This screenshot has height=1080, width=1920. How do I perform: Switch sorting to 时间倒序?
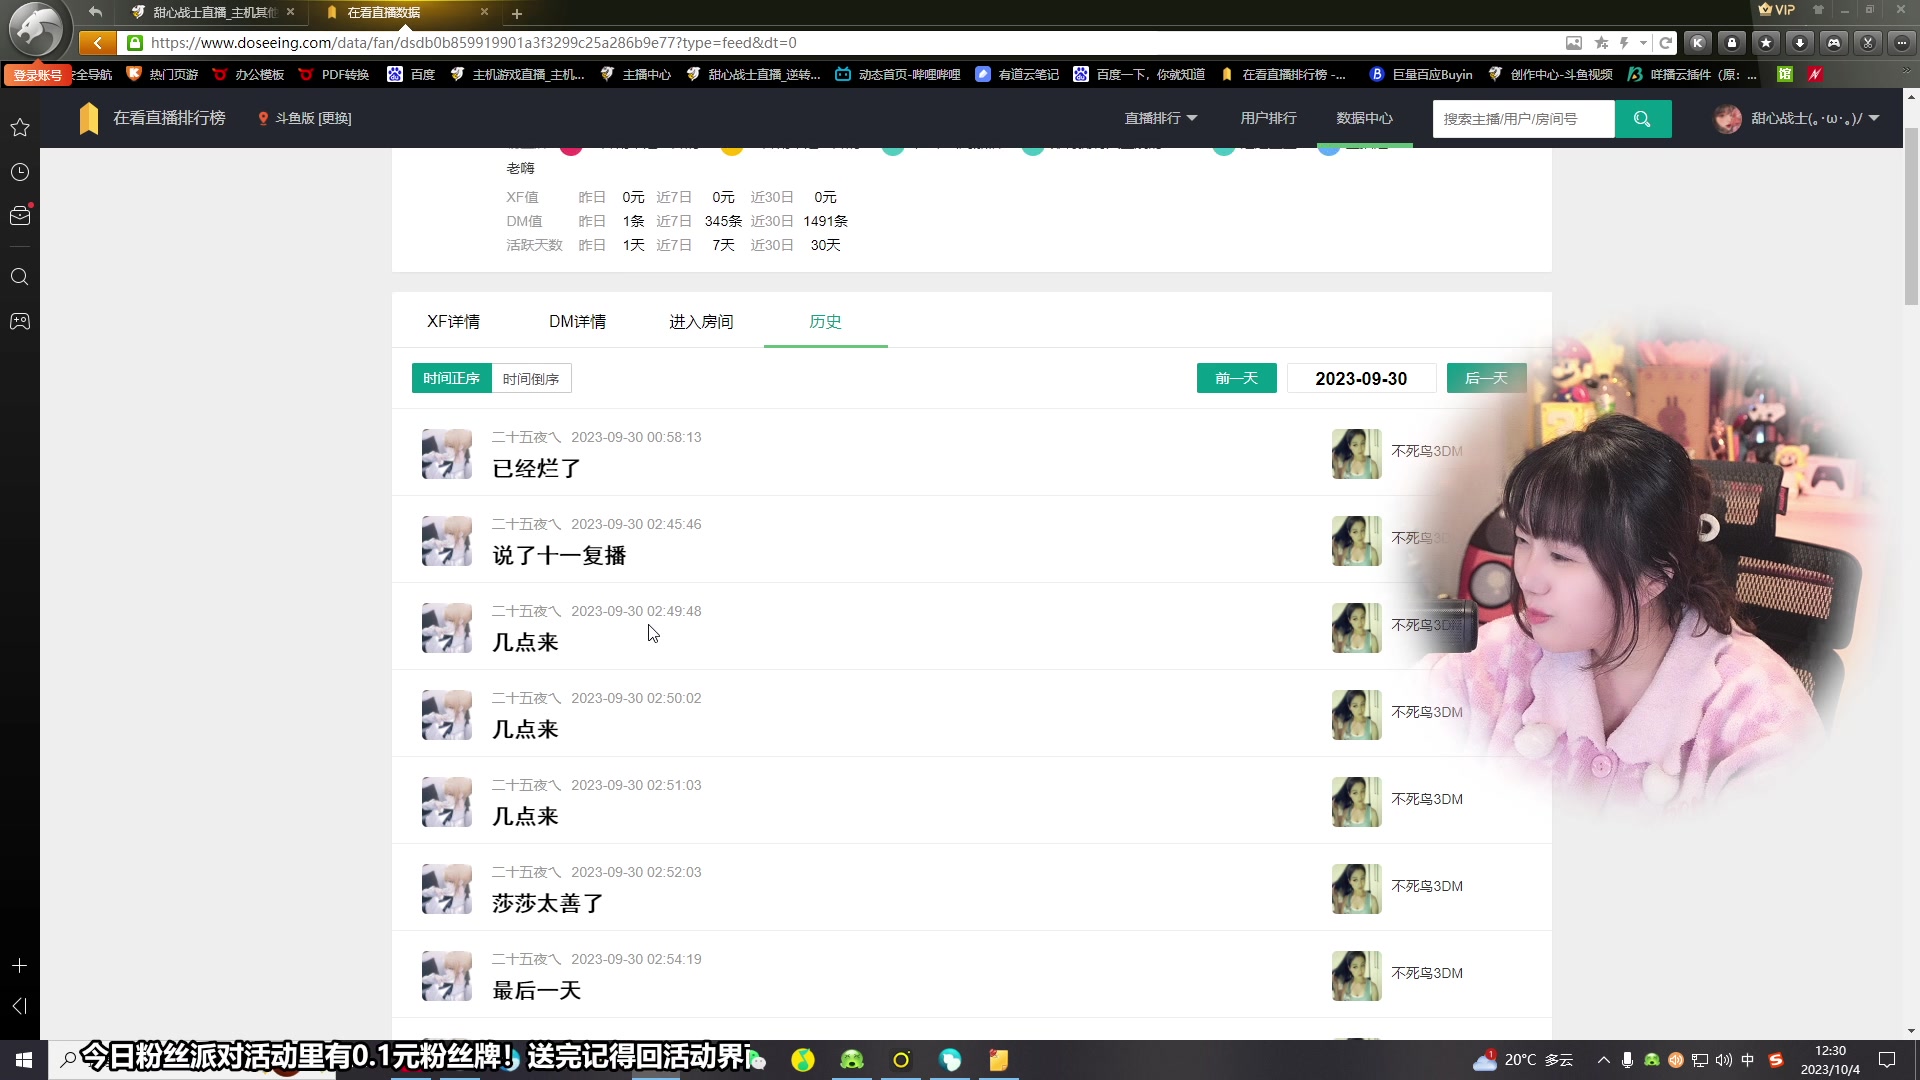[x=531, y=378]
